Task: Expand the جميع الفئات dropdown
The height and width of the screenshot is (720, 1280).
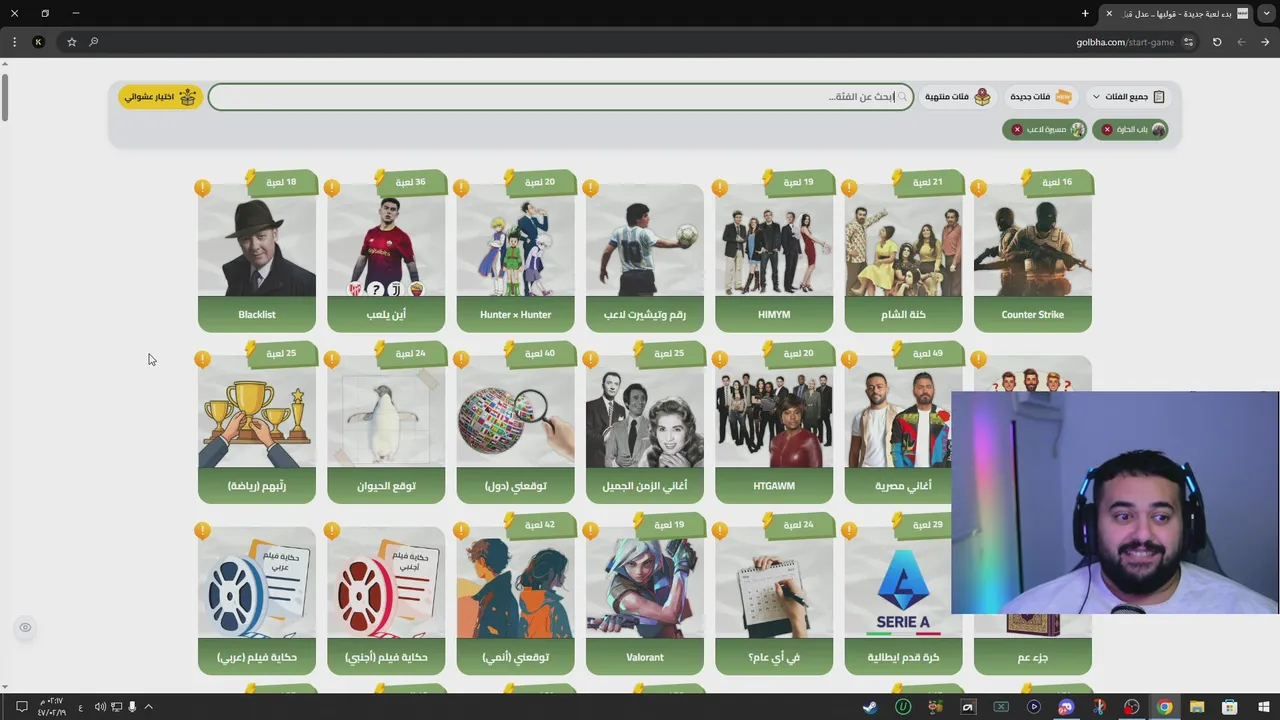Action: pos(1128,97)
